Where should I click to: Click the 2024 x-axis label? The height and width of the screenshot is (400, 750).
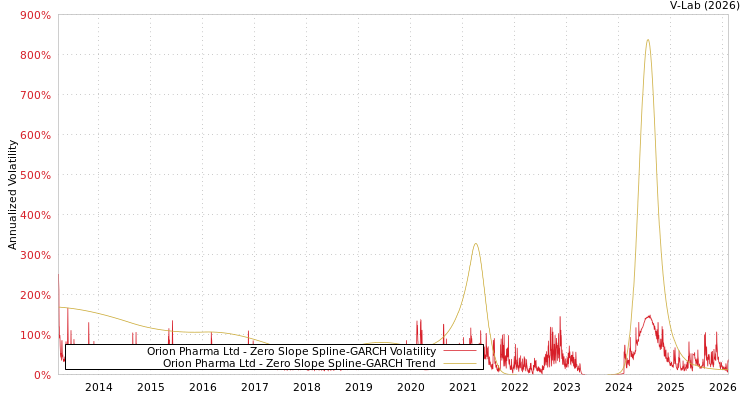pyautogui.click(x=619, y=387)
